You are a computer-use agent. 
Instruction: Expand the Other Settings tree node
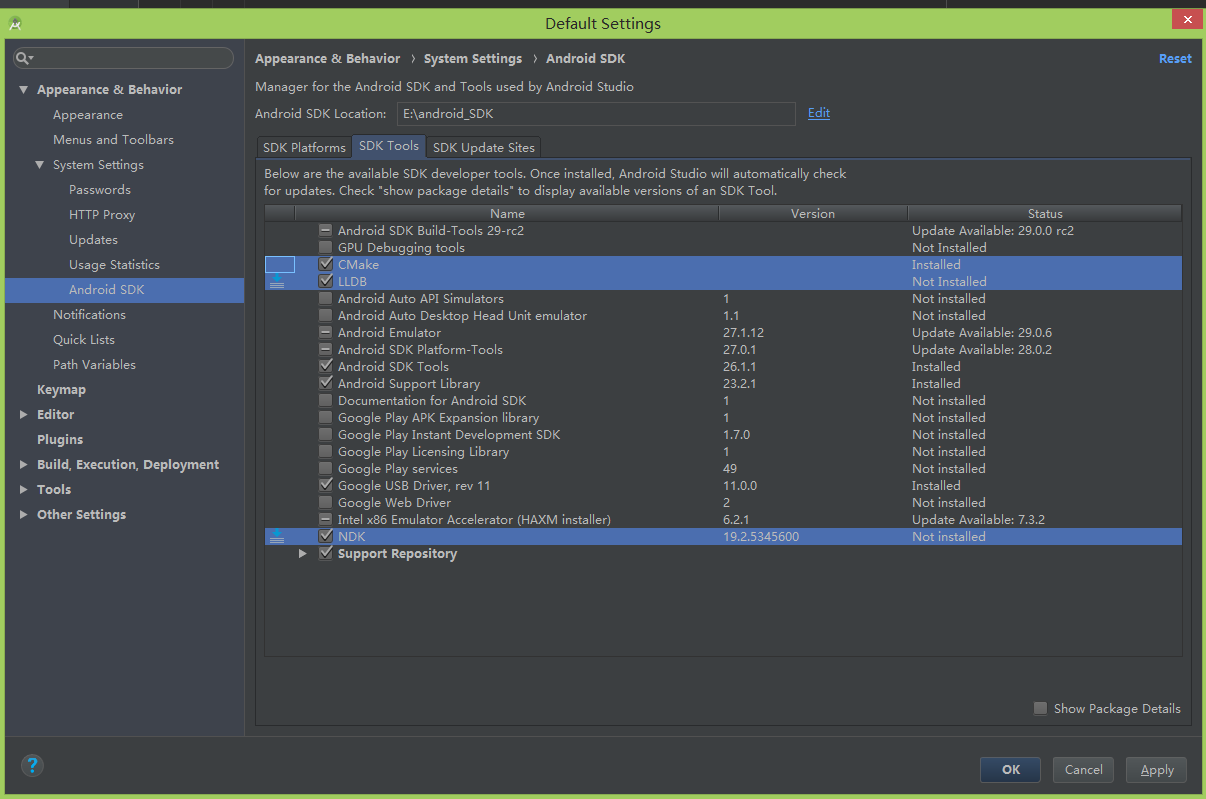pos(24,515)
